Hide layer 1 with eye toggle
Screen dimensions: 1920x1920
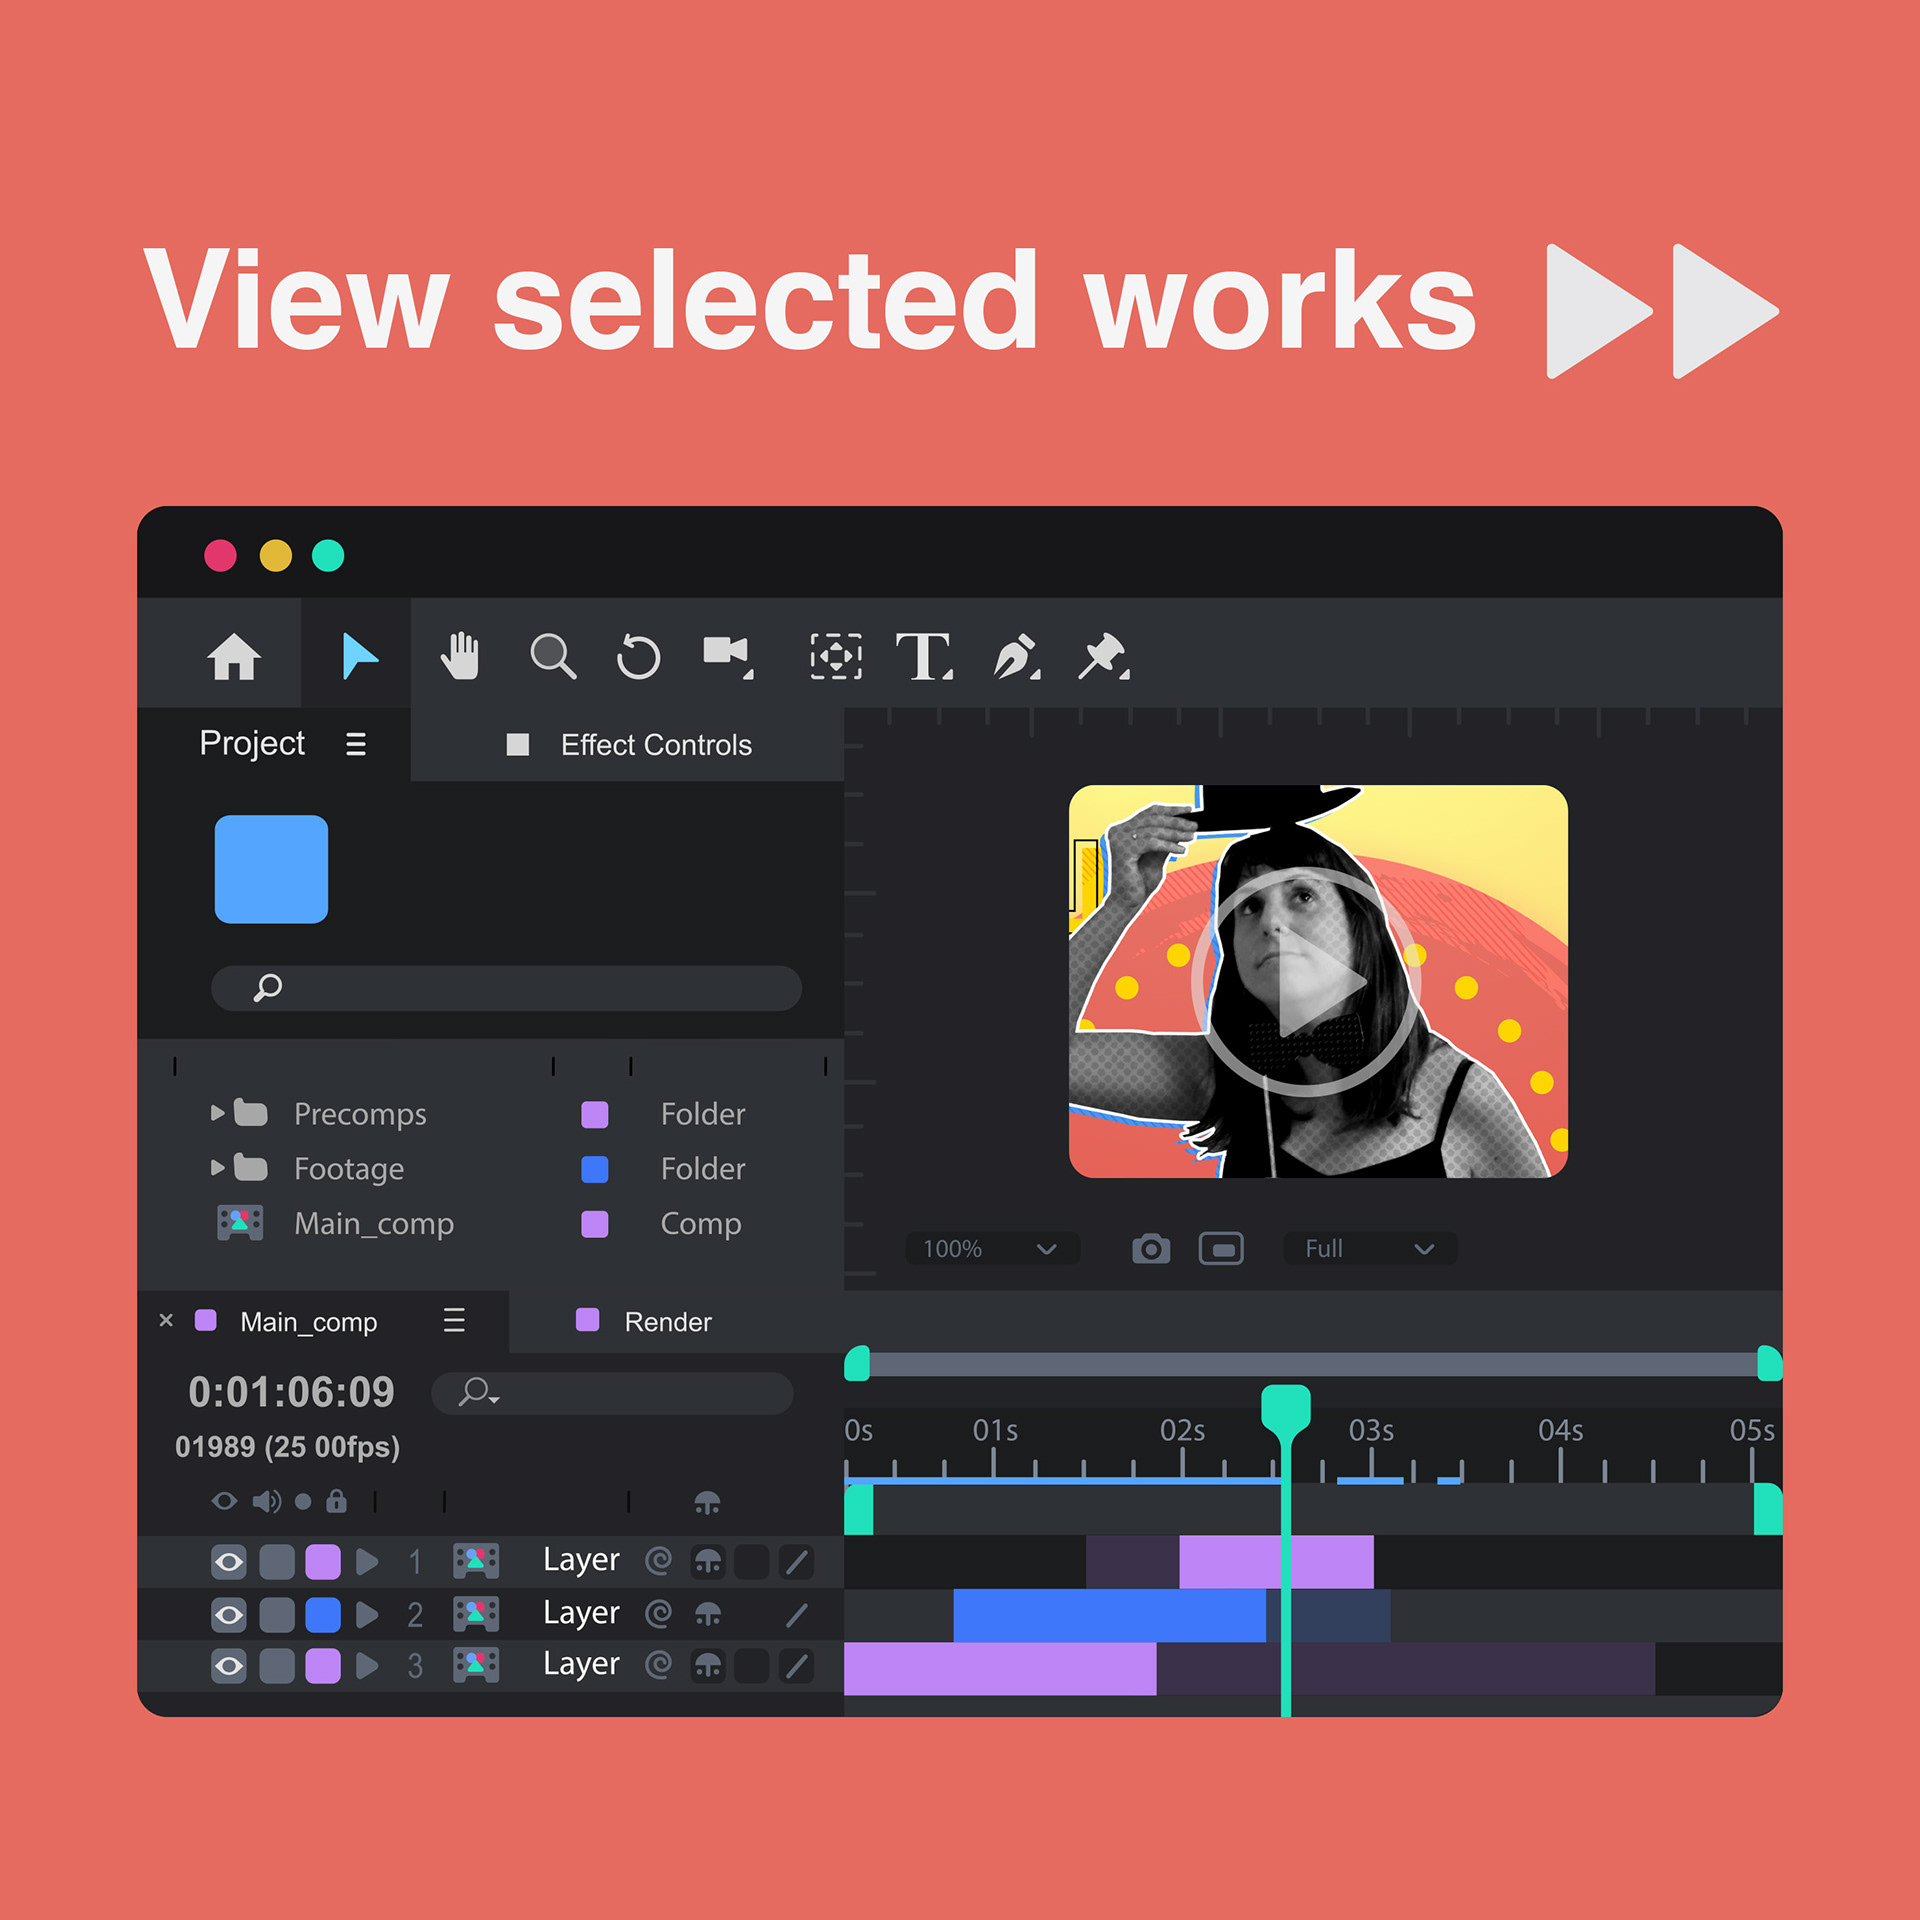coord(229,1562)
